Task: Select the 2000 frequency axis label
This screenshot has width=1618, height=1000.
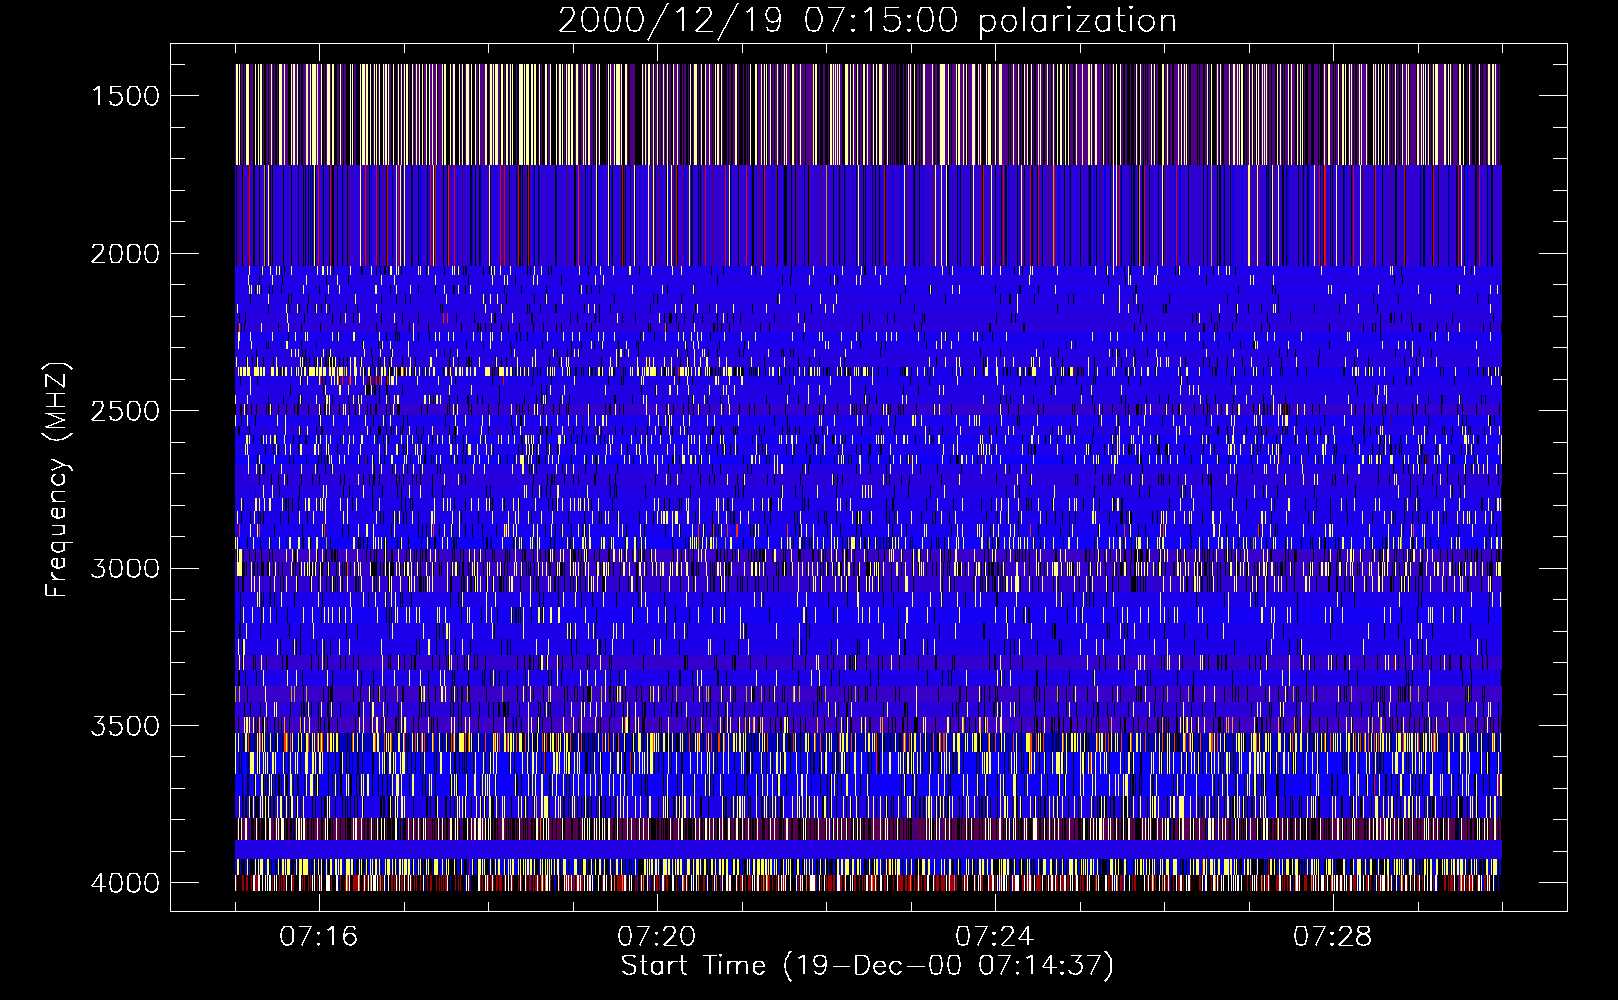Action: [x=125, y=254]
